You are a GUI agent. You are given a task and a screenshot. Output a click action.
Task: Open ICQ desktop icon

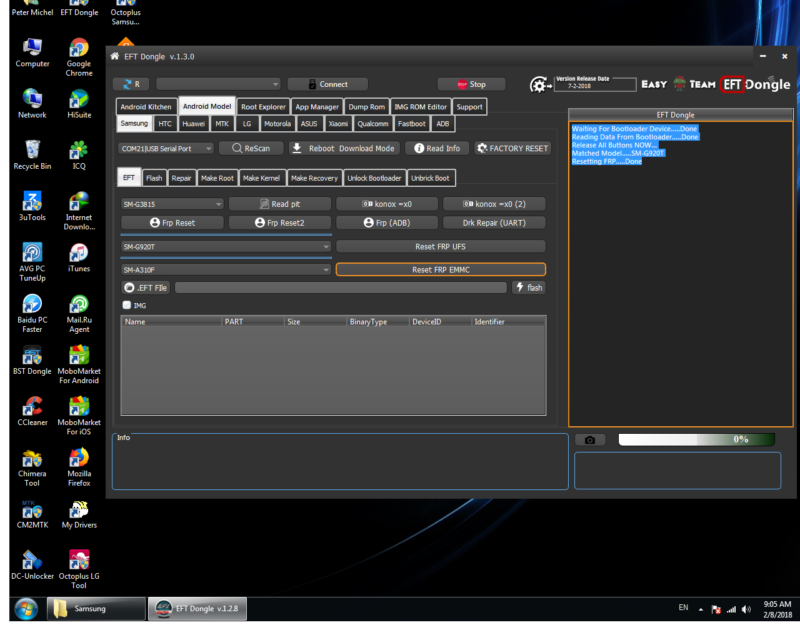point(79,155)
